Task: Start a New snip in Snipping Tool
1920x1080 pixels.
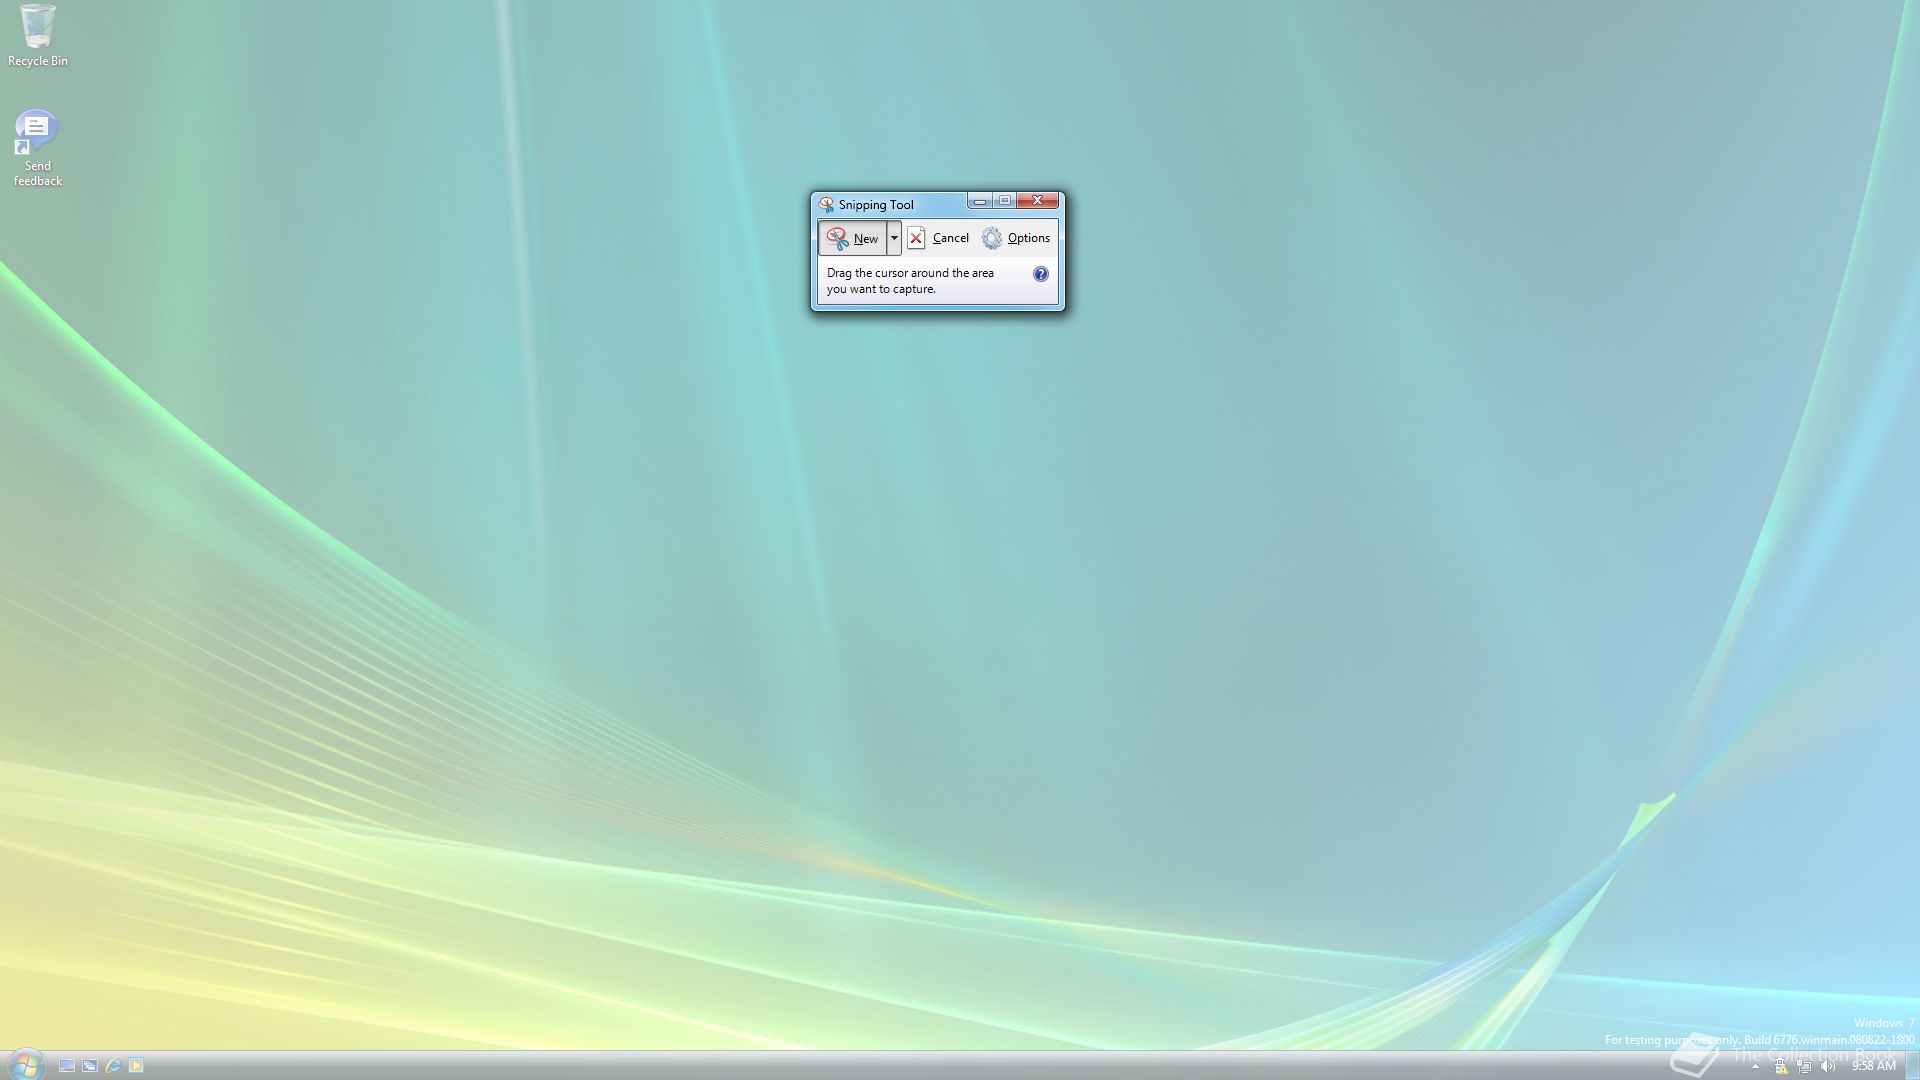Action: click(853, 238)
